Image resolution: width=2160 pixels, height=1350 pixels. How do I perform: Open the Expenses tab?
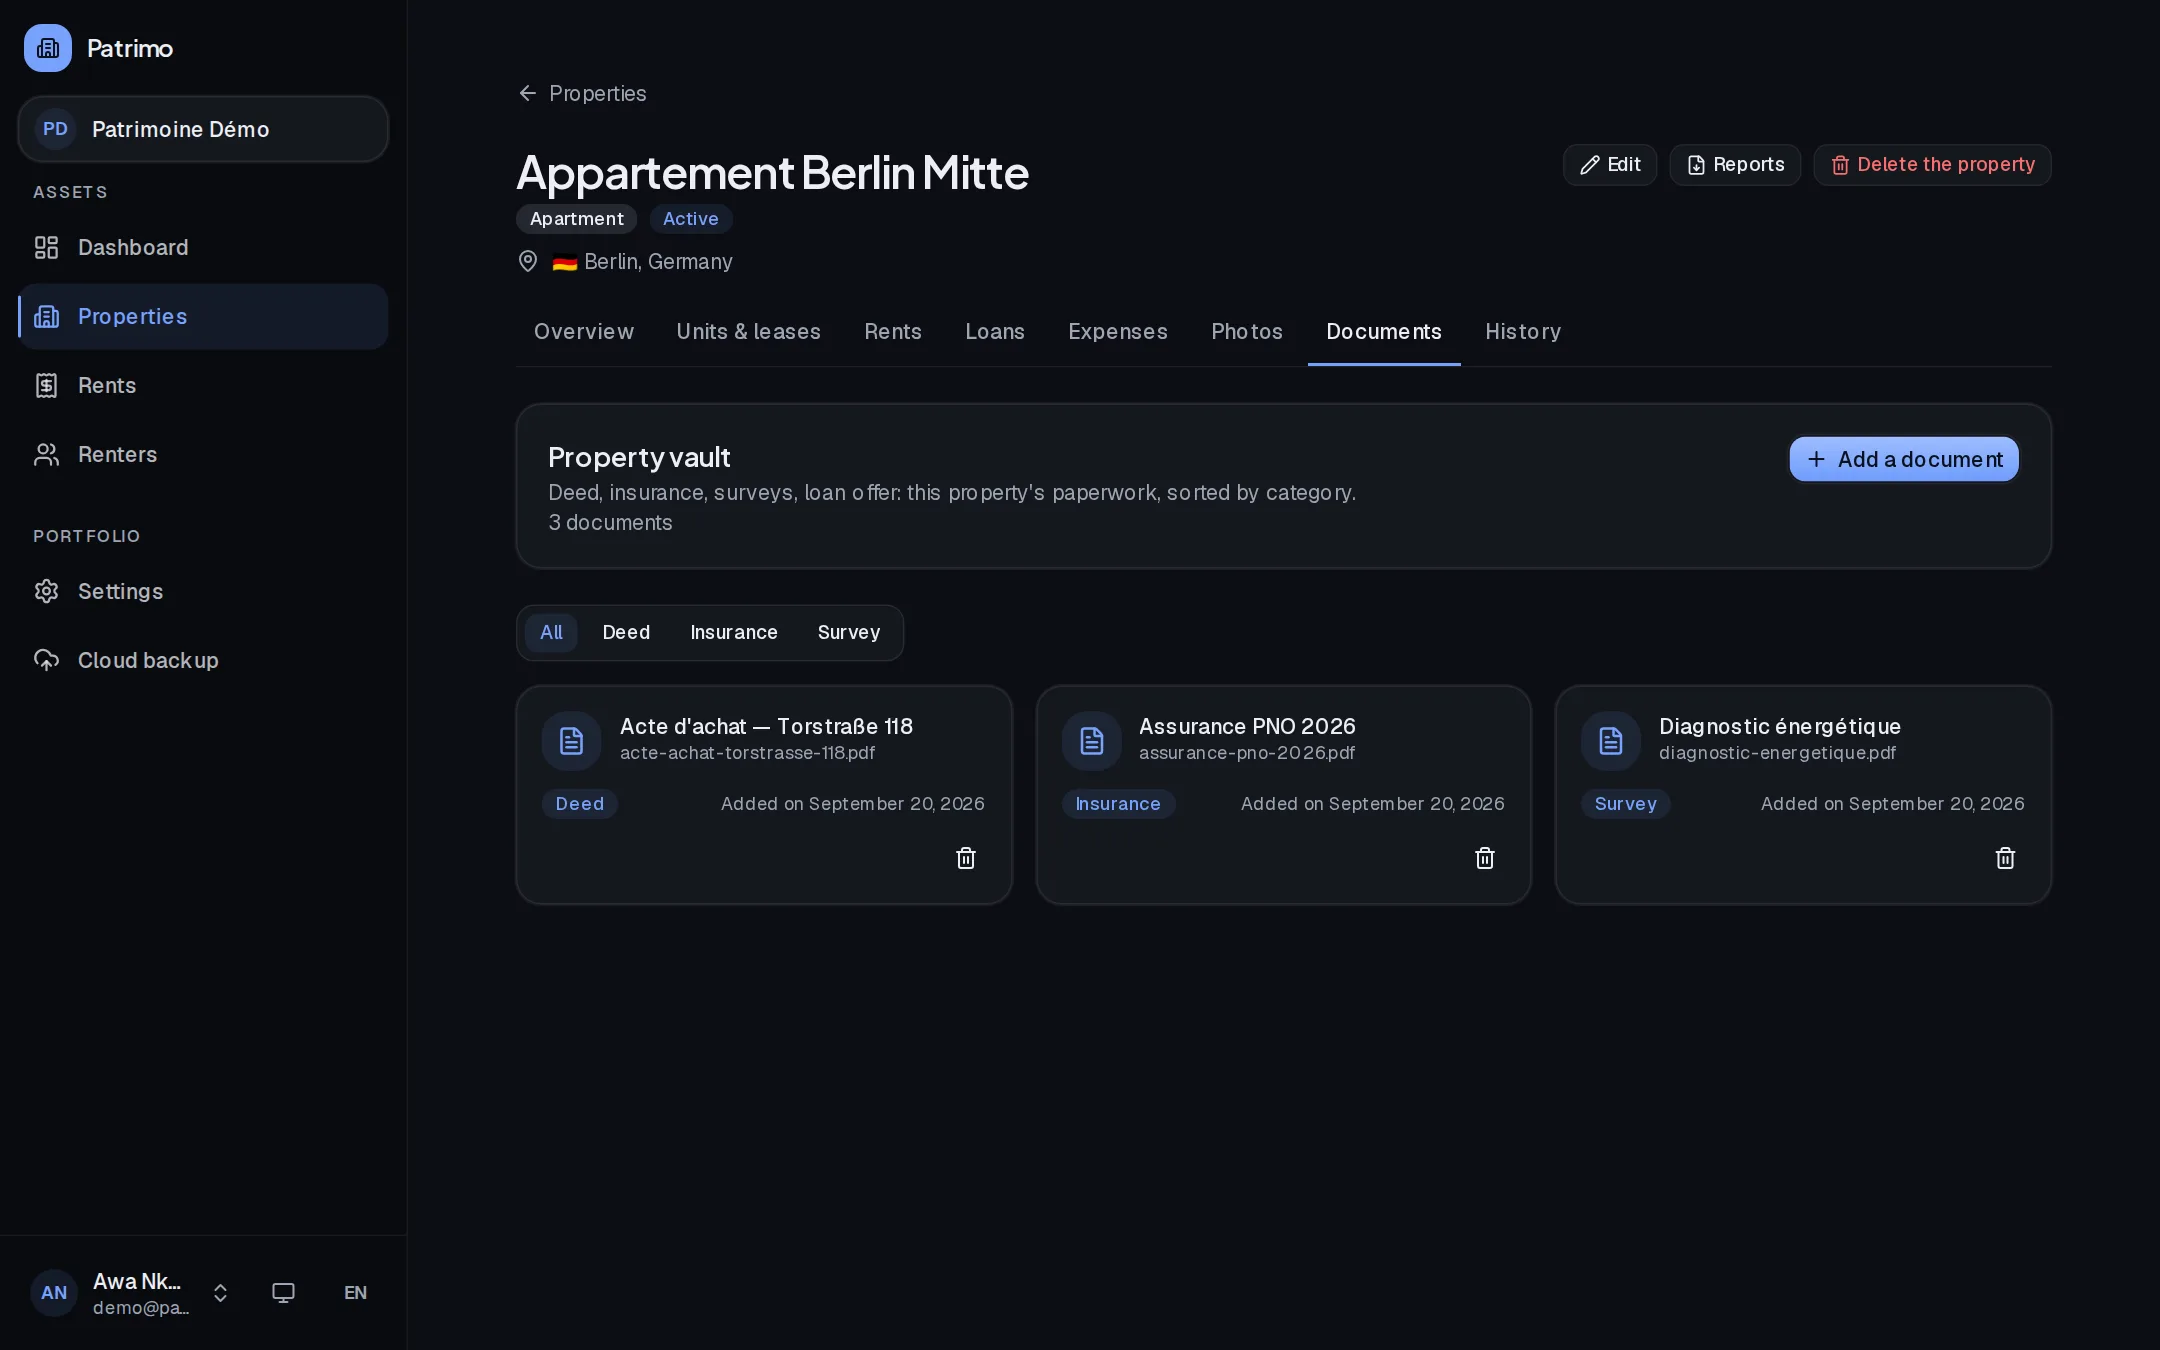click(1118, 332)
